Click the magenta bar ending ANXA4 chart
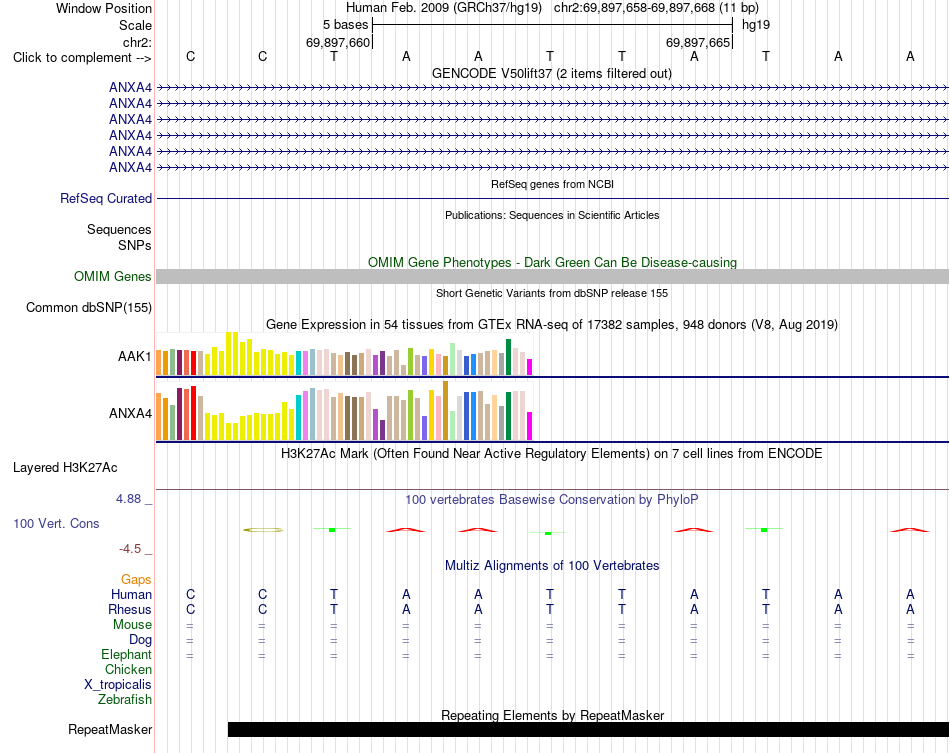This screenshot has width=950, height=753. pyautogui.click(x=530, y=426)
